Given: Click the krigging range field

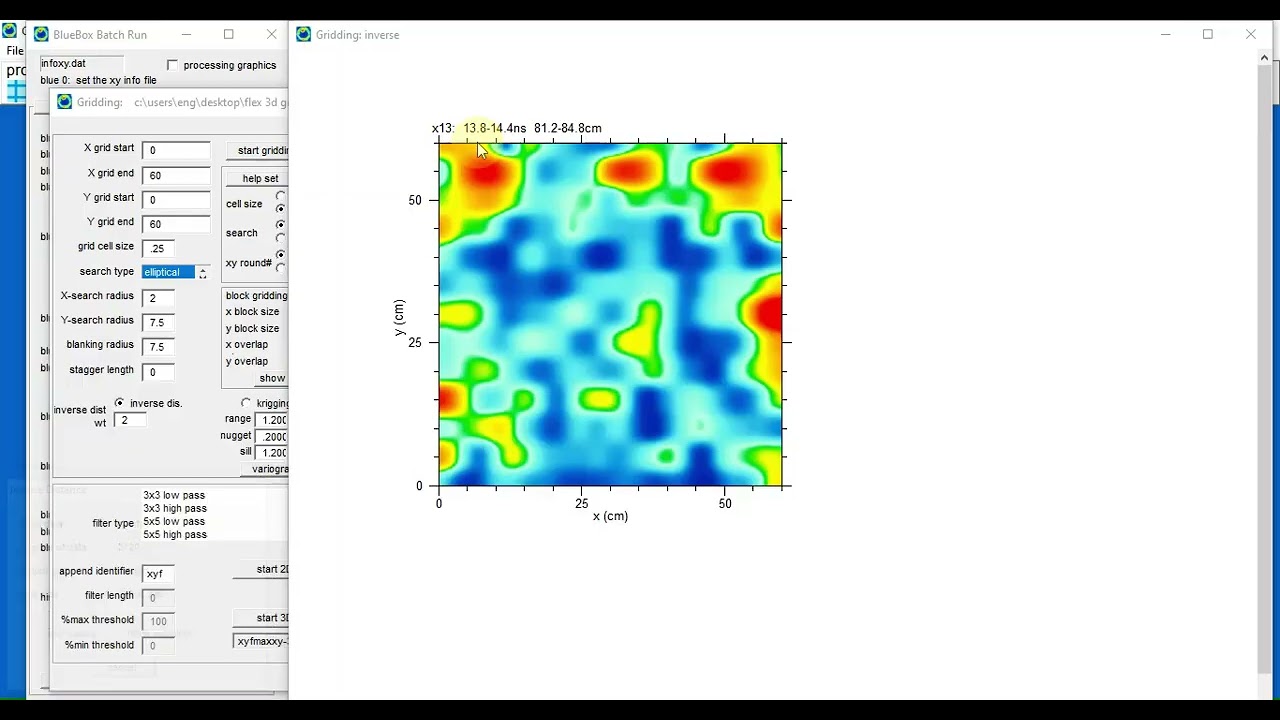Looking at the screenshot, I should point(272,420).
